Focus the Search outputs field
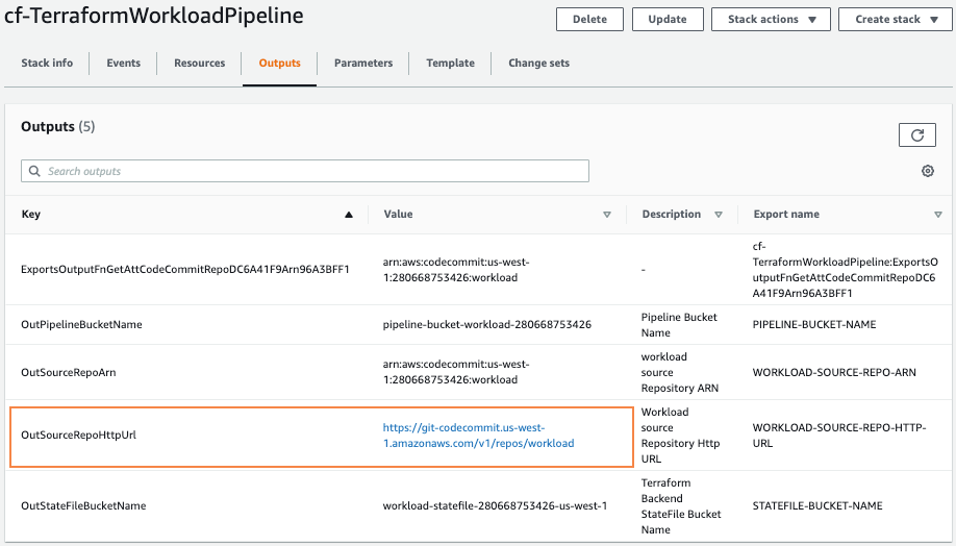The image size is (956, 547). click(x=305, y=171)
